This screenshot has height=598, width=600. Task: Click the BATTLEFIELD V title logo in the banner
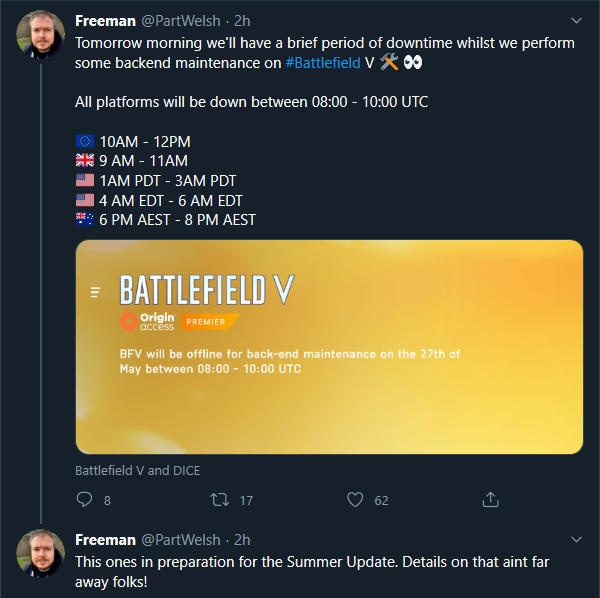[207, 289]
